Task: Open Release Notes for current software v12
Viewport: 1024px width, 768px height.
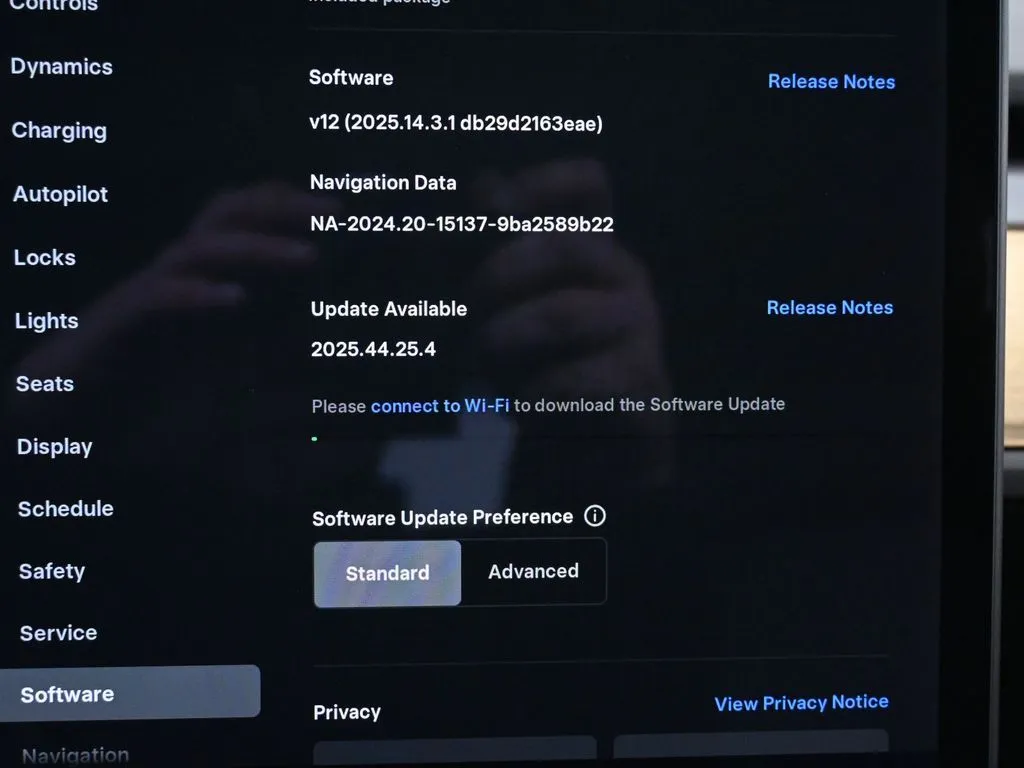Action: click(831, 82)
